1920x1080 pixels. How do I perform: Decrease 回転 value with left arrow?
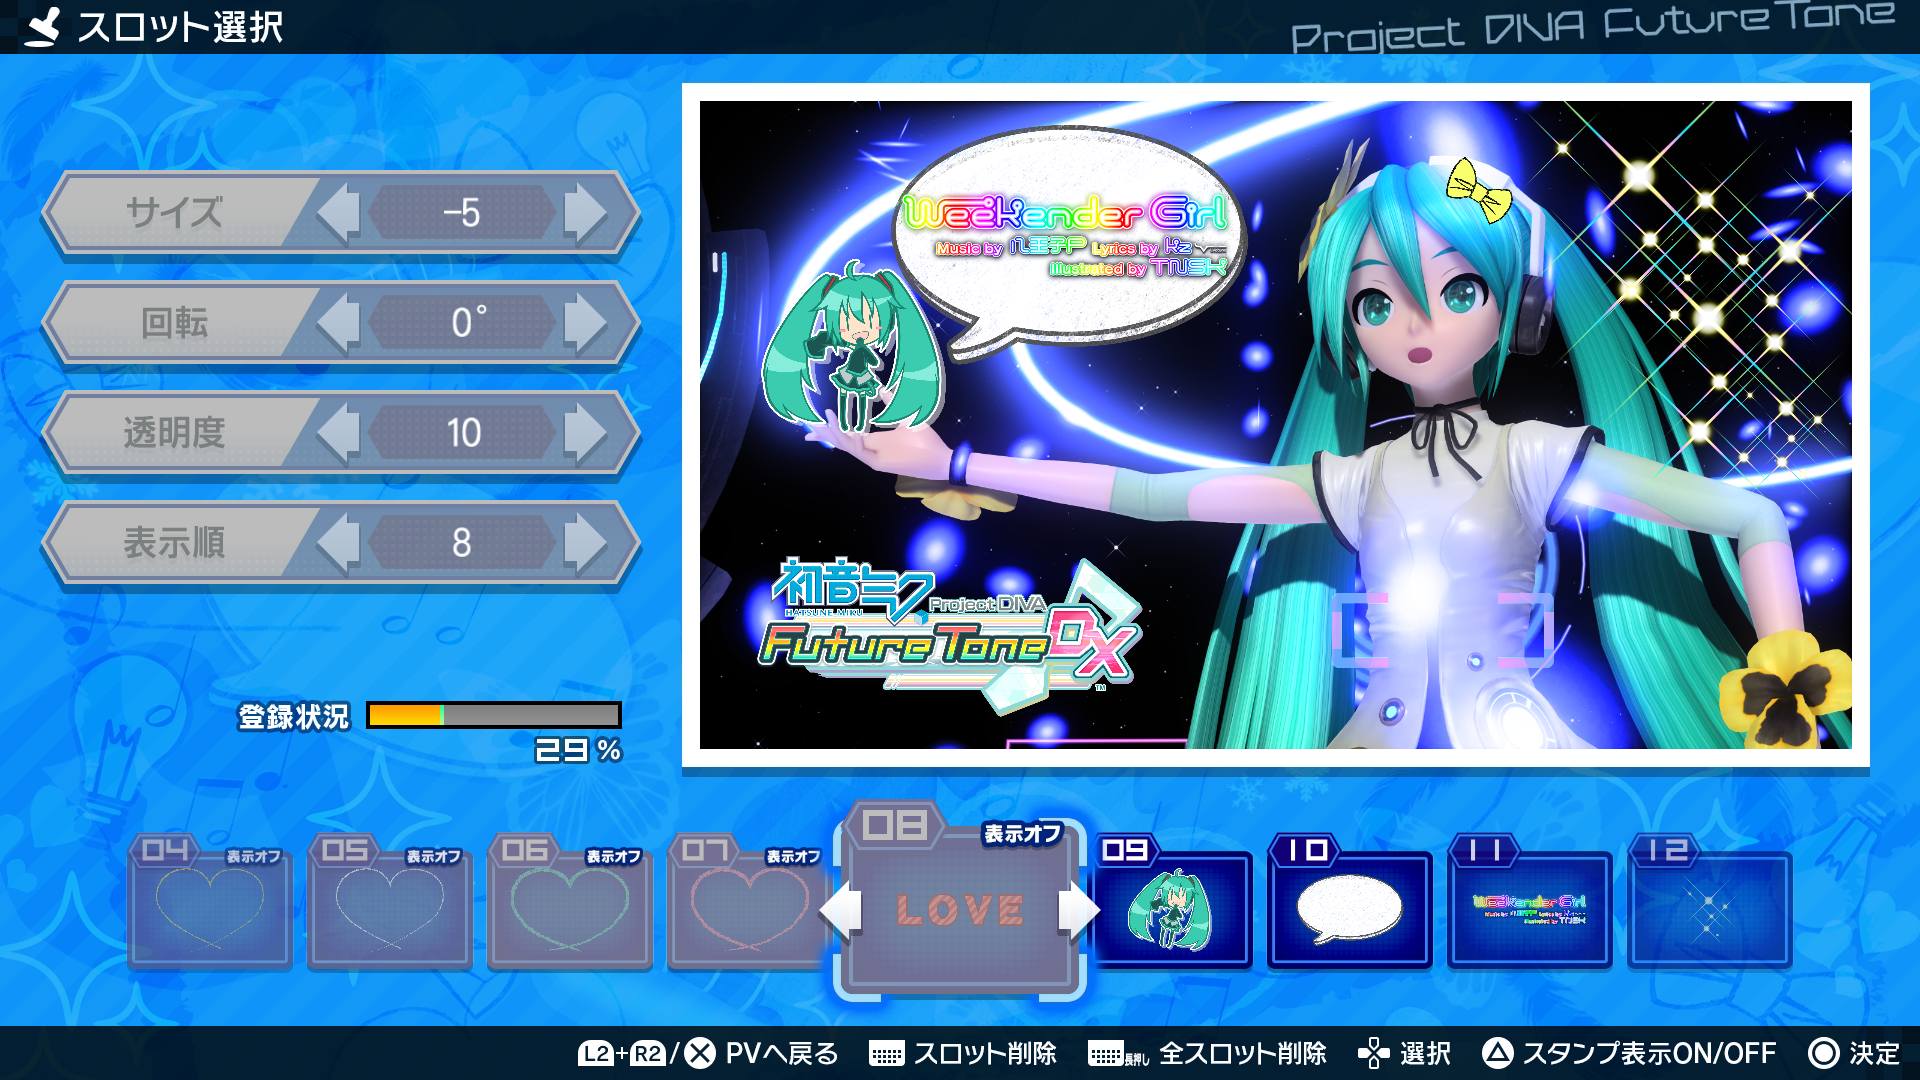point(337,322)
